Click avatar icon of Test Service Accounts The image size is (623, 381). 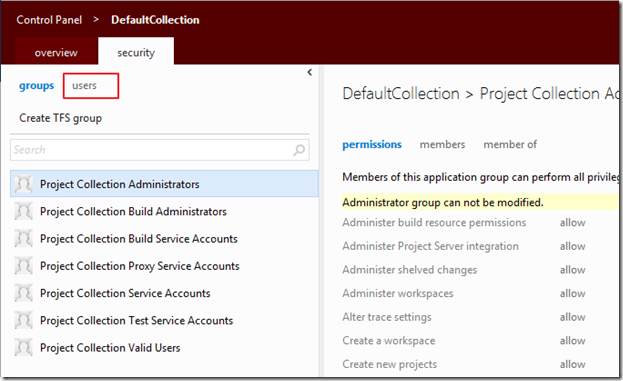click(23, 321)
